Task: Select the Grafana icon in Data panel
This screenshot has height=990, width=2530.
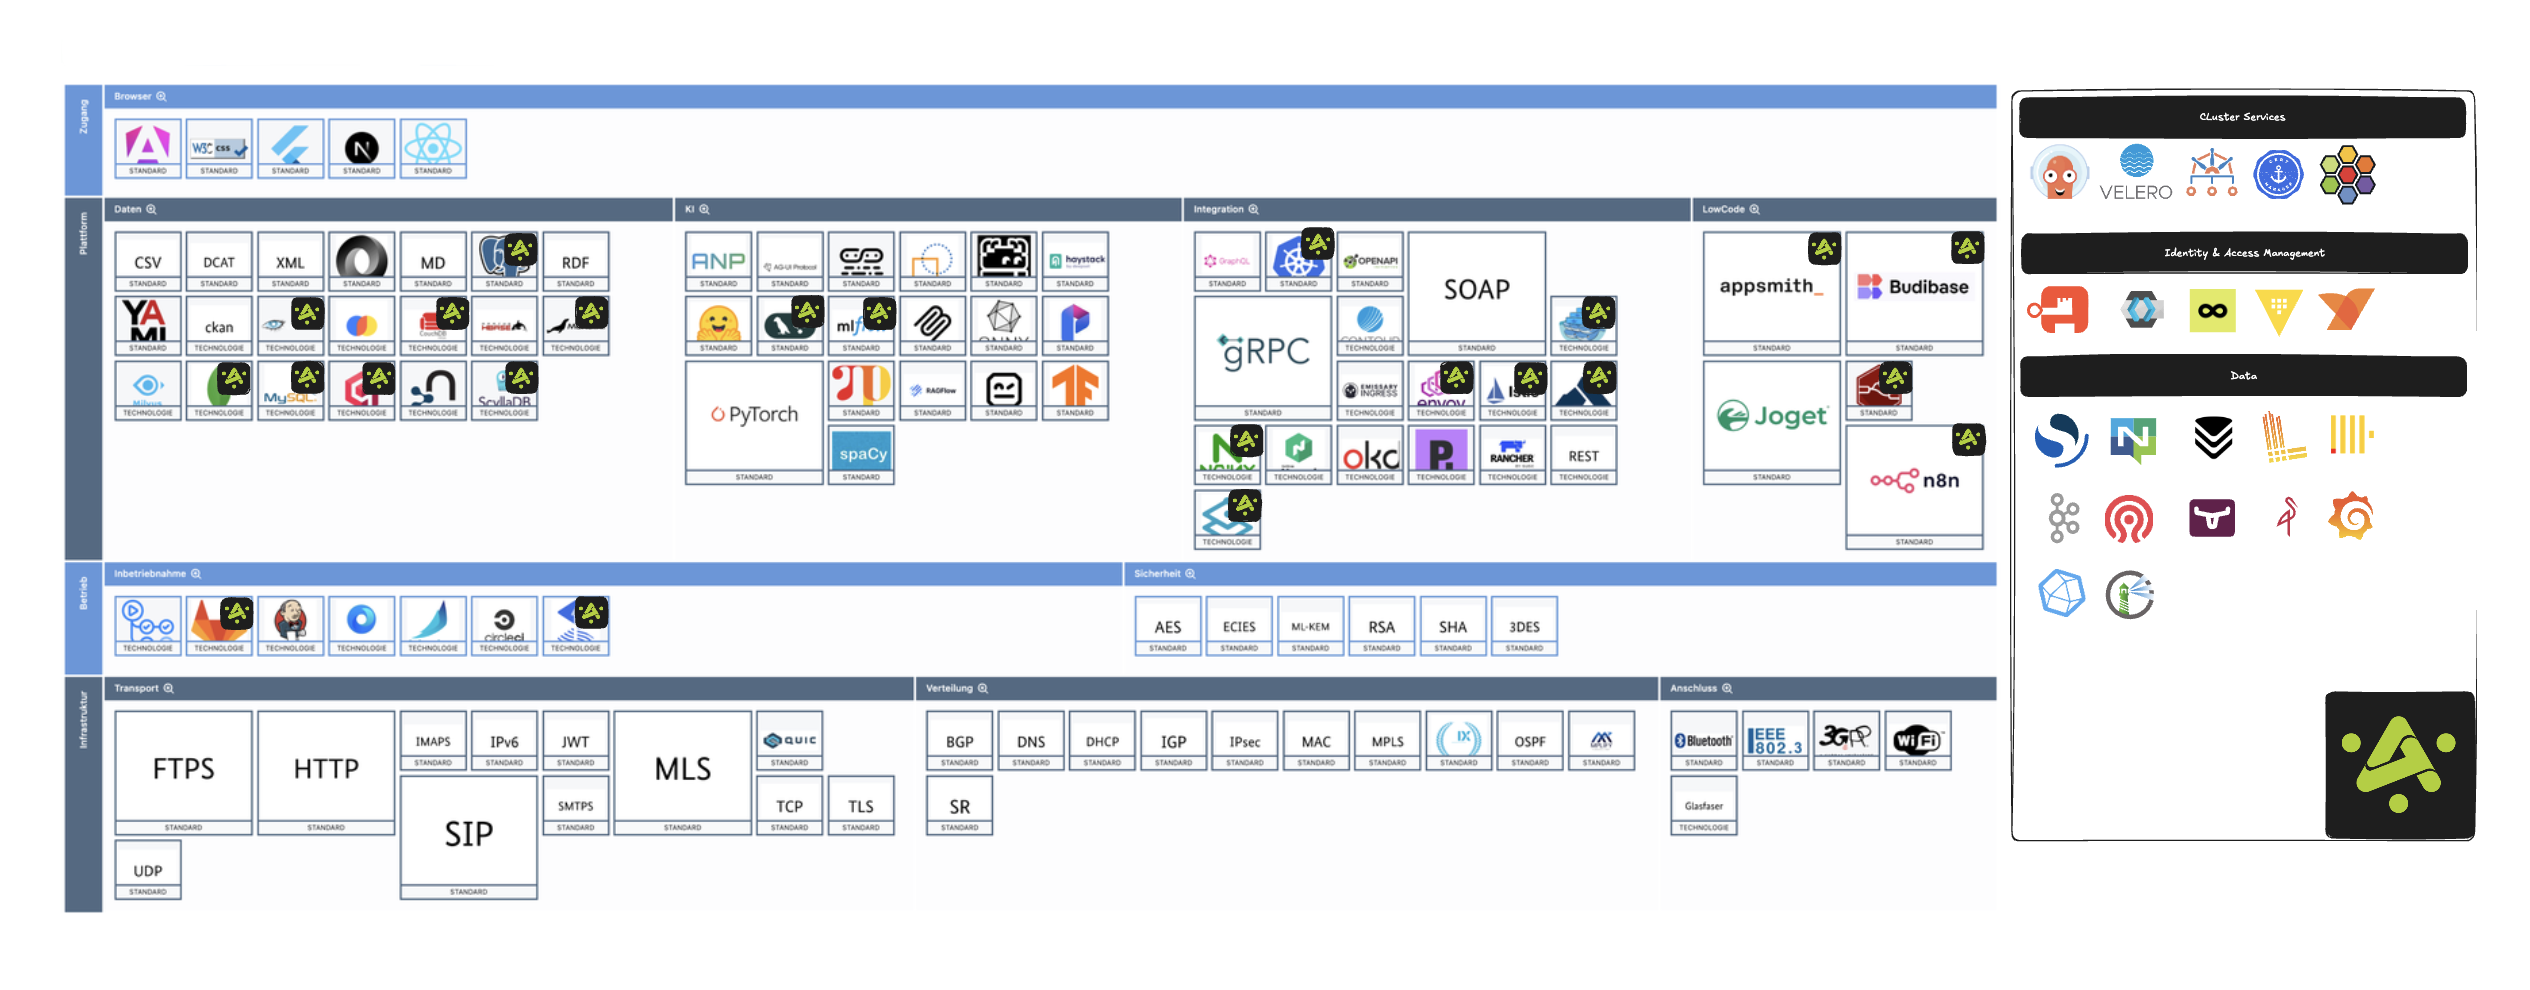Action: [x=2351, y=517]
